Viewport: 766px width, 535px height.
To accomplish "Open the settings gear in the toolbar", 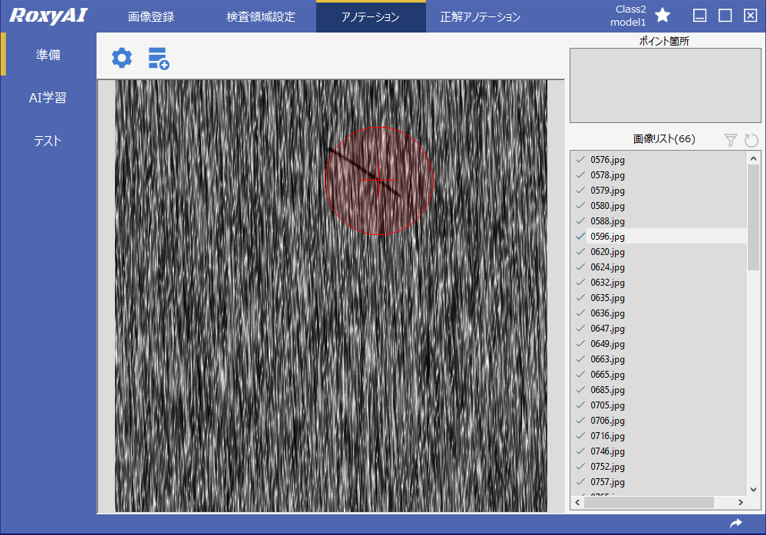I will 121,58.
